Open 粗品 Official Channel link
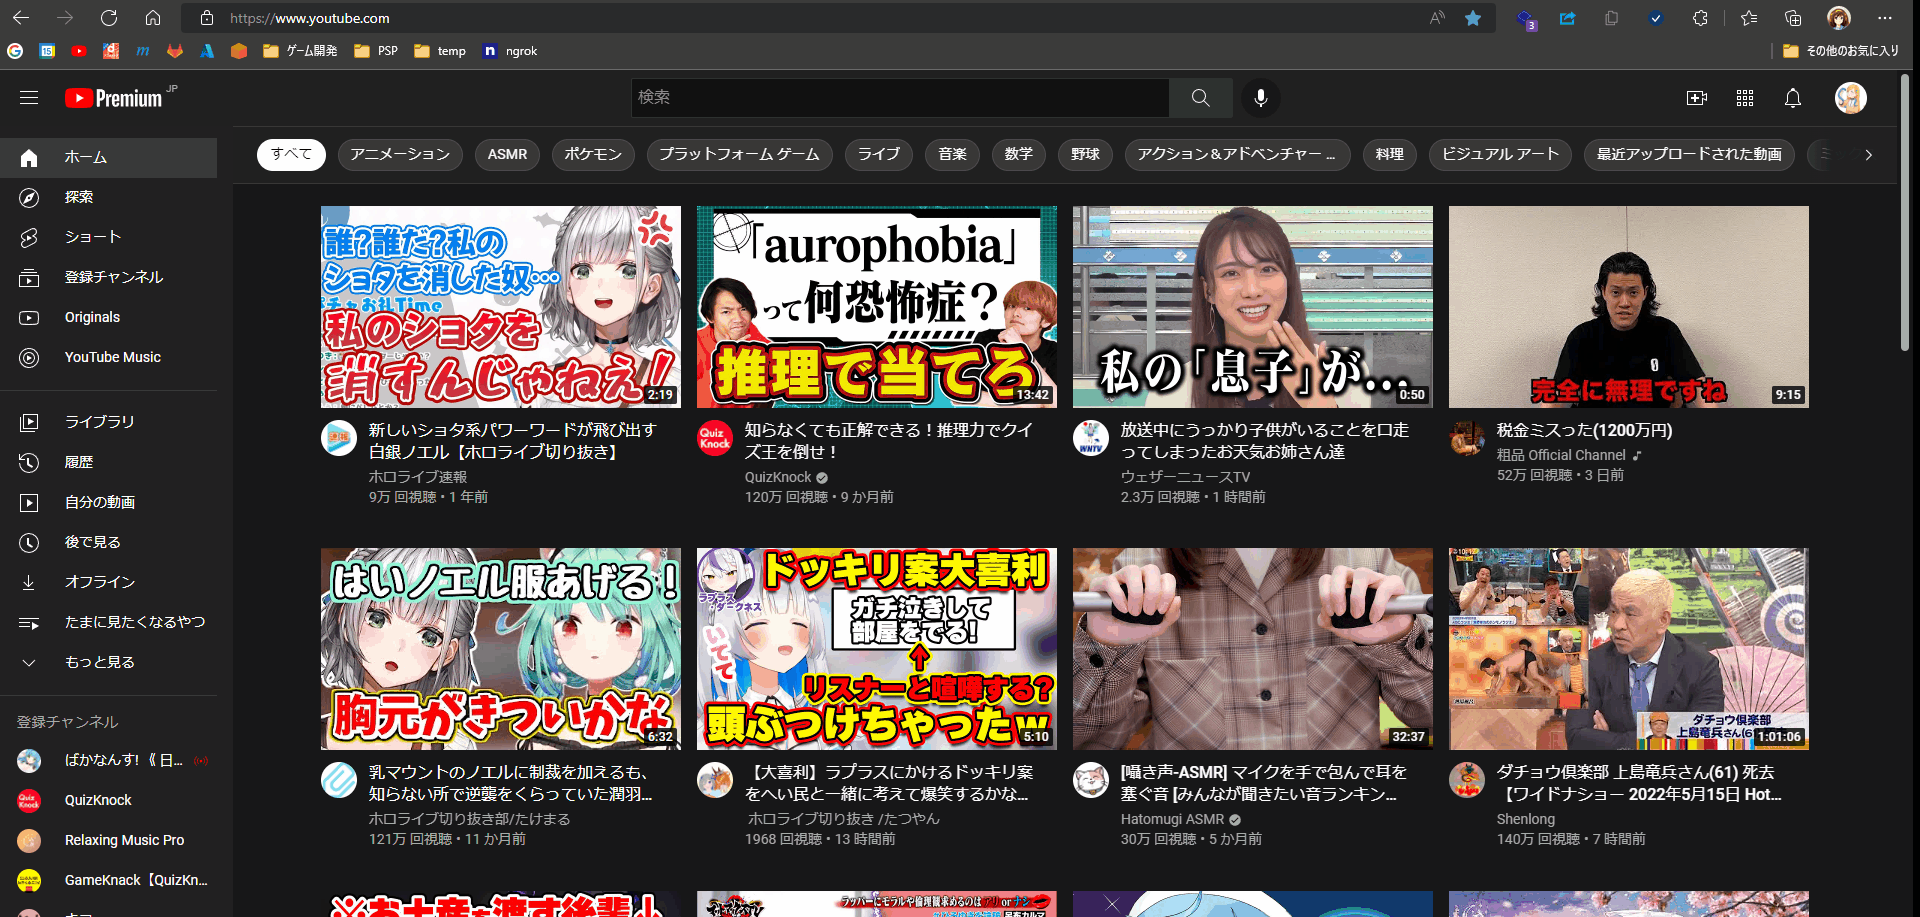Image resolution: width=1920 pixels, height=917 pixels. pyautogui.click(x=1561, y=455)
